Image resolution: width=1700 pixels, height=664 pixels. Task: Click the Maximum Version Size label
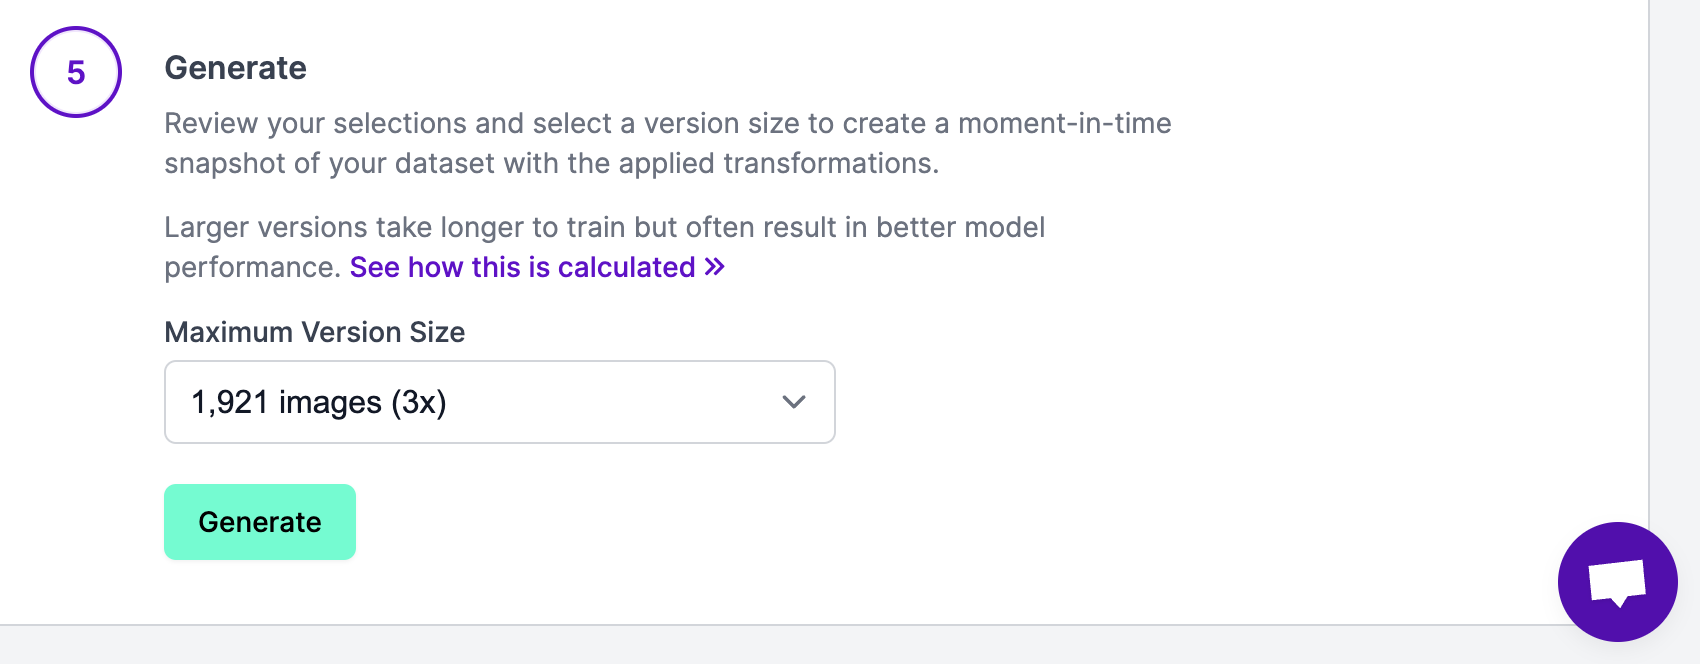coord(315,332)
